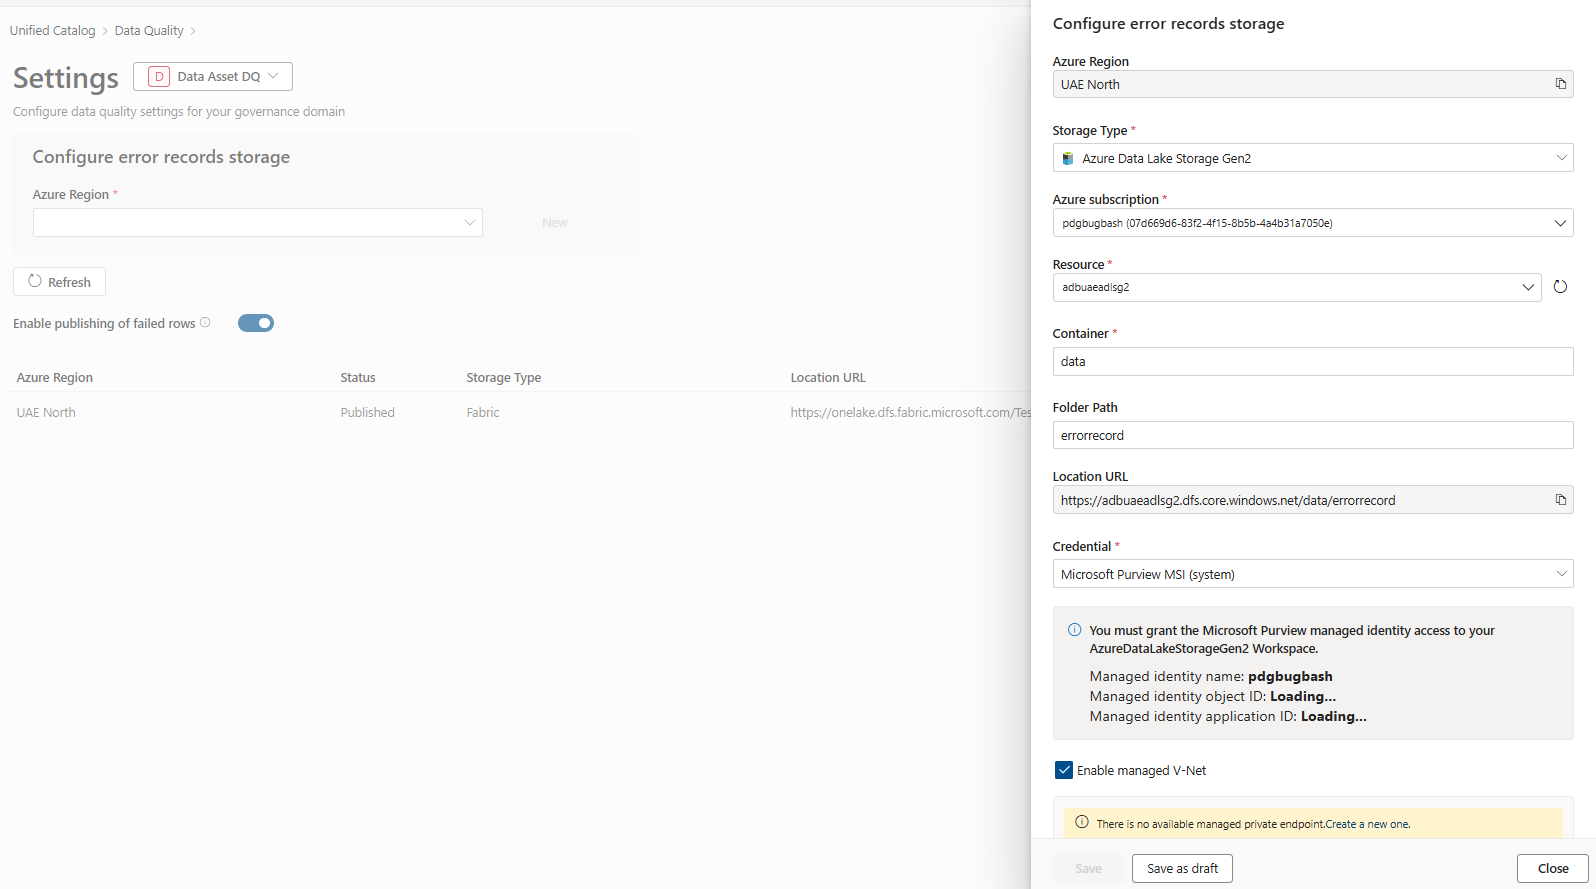Toggle Enable publishing of failed rows
The height and width of the screenshot is (889, 1596).
pos(256,323)
